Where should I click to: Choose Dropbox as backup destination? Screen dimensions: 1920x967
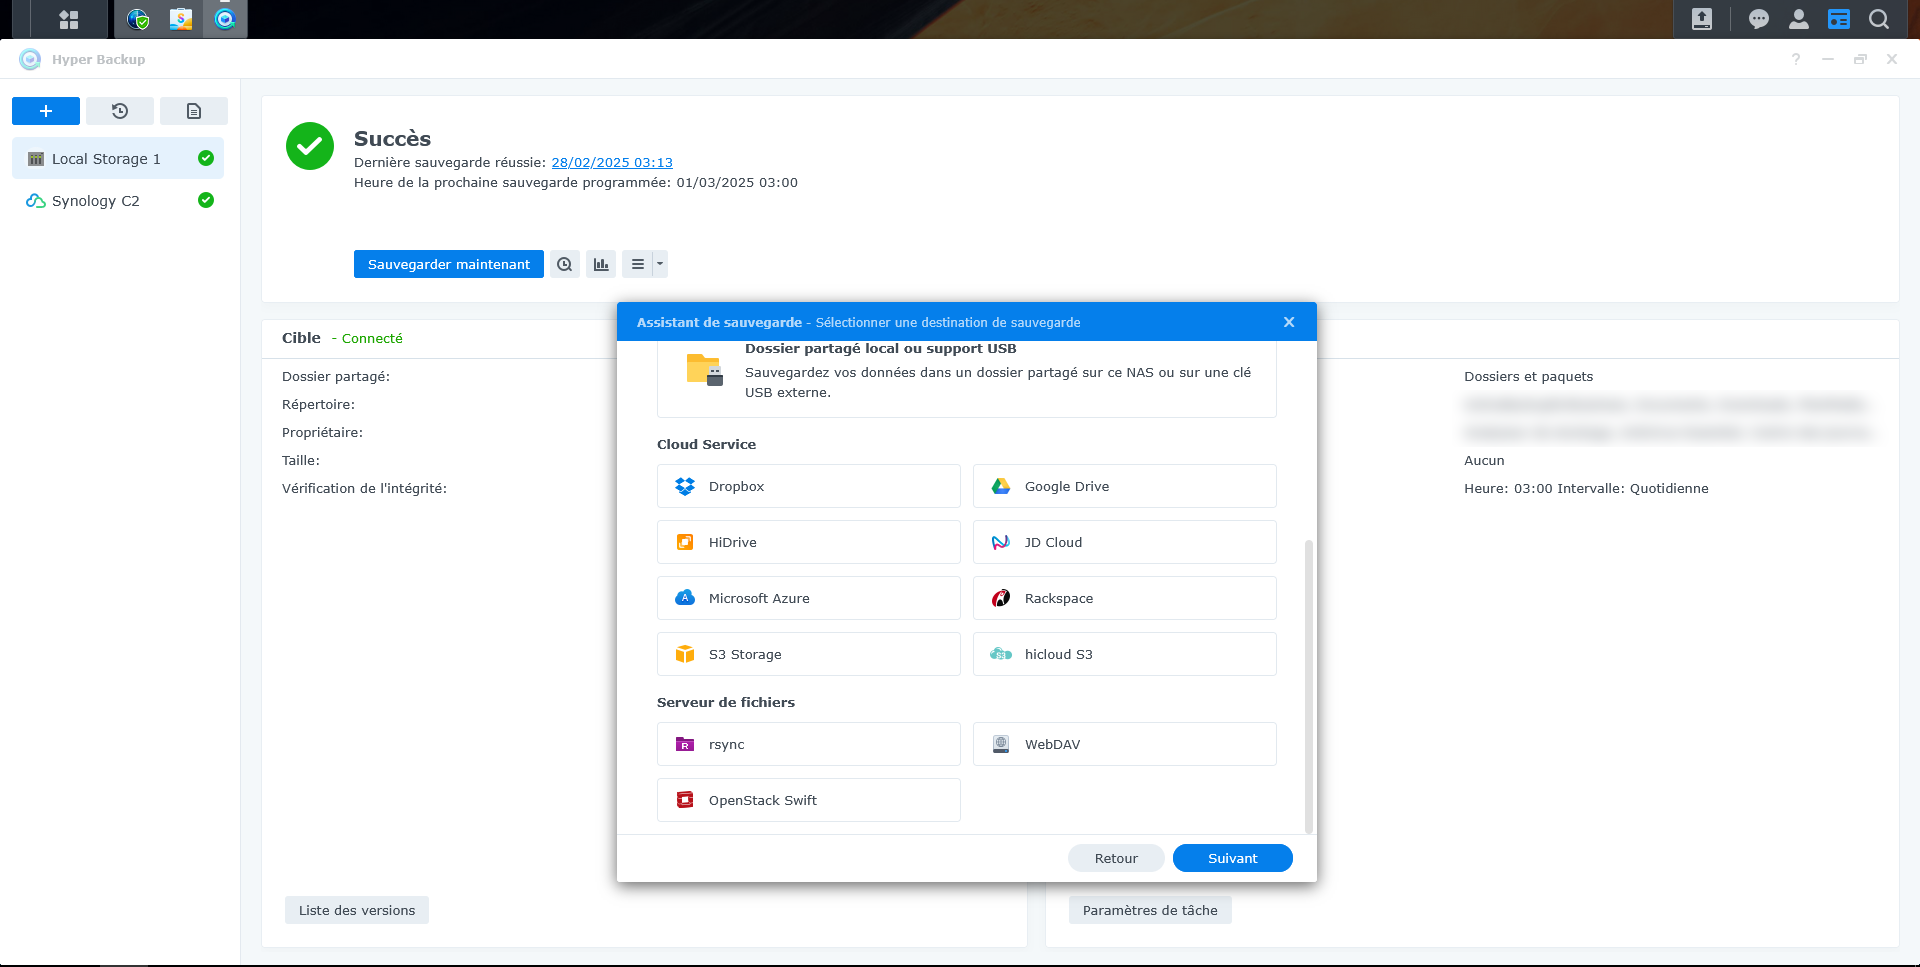(x=808, y=486)
